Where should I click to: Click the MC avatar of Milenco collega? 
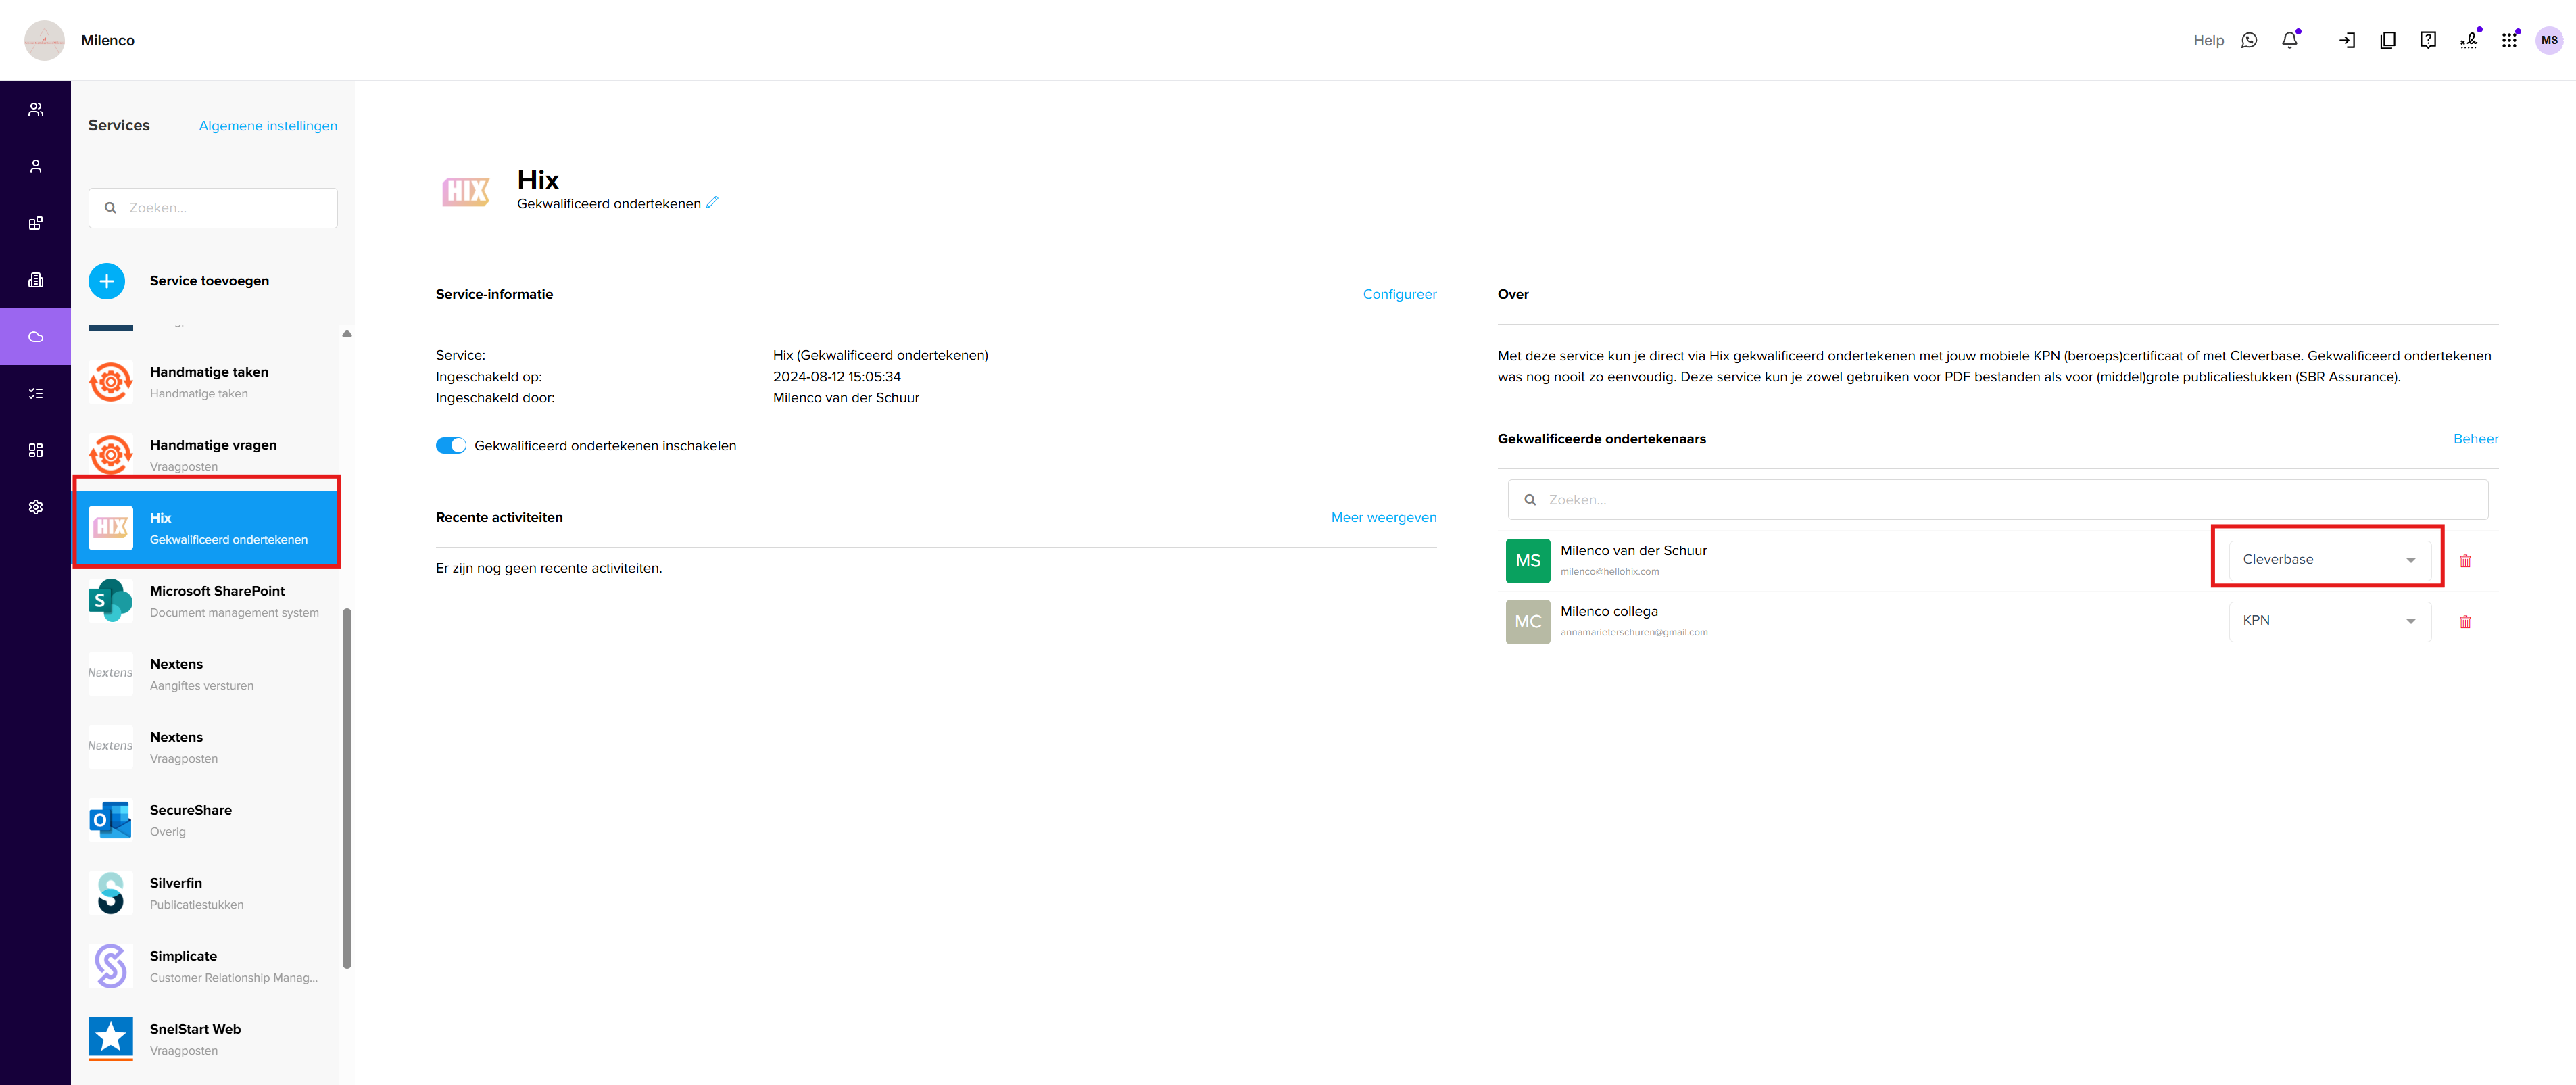coord(1527,622)
